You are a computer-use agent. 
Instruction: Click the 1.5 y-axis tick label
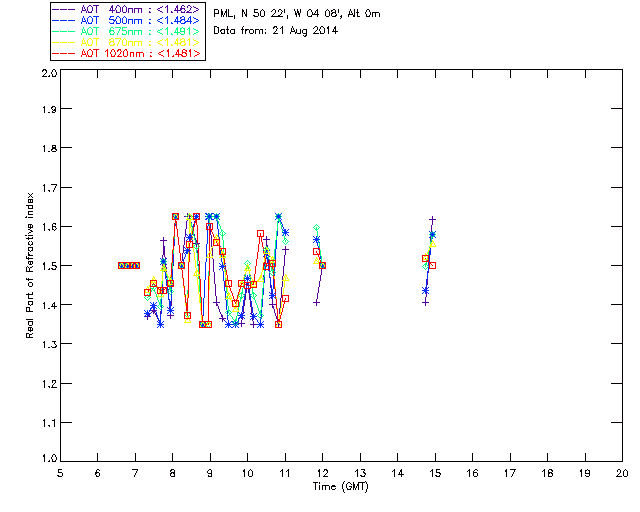click(x=49, y=265)
